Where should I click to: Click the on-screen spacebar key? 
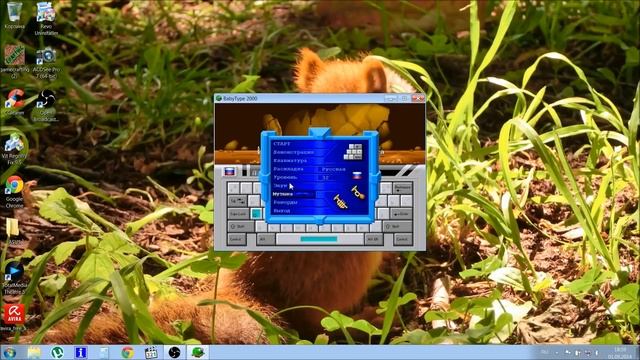[x=319, y=239]
